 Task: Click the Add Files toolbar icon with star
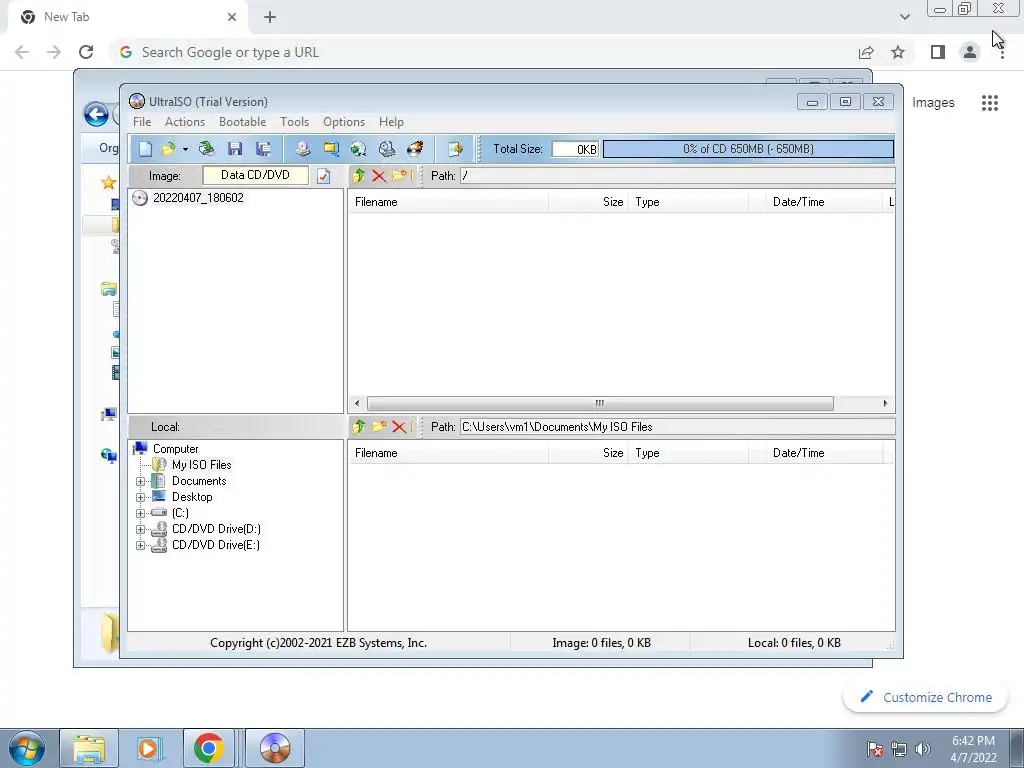[455, 149]
